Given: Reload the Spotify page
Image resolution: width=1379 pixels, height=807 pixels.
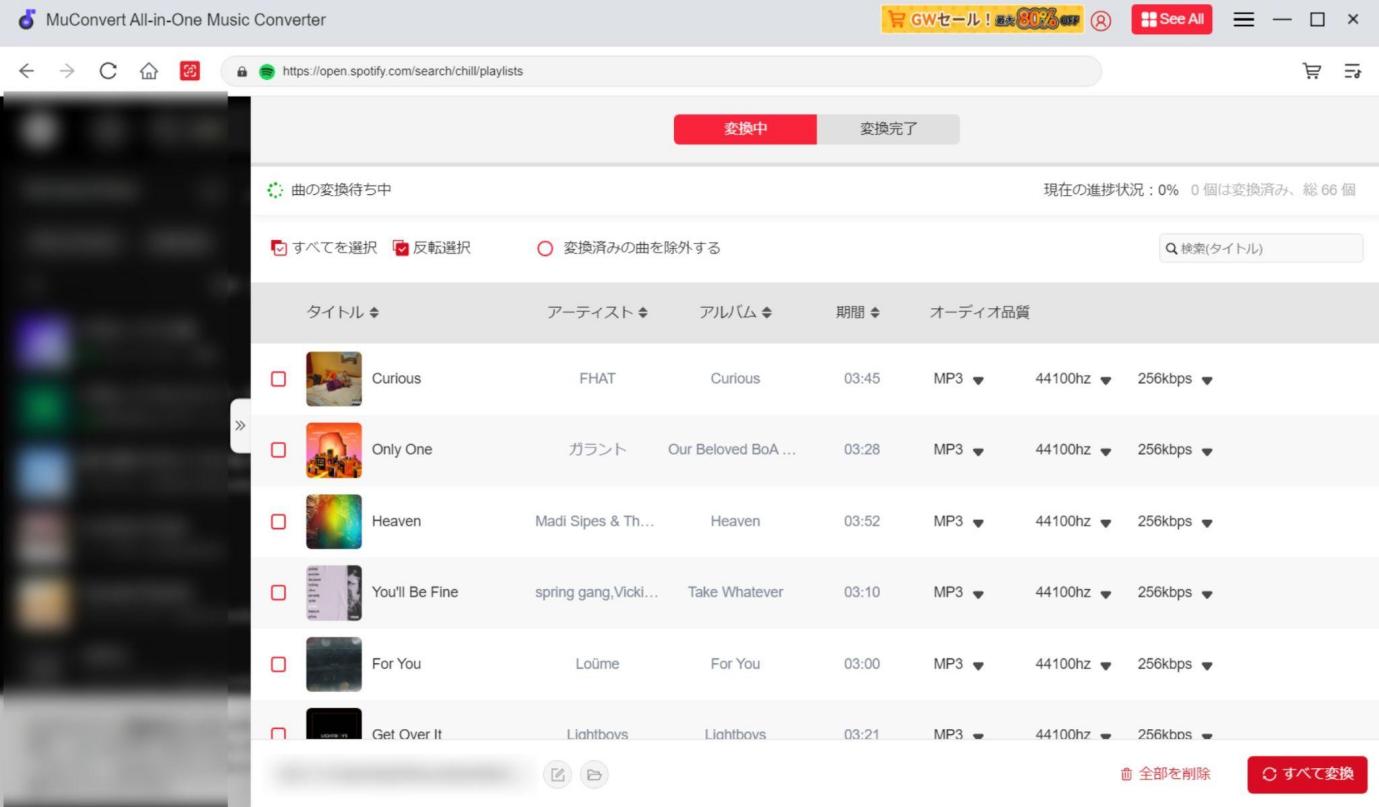Looking at the screenshot, I should pyautogui.click(x=108, y=71).
